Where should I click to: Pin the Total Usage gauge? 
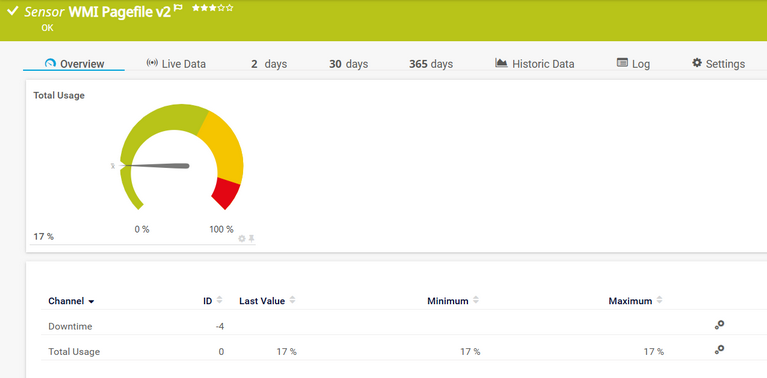[251, 239]
